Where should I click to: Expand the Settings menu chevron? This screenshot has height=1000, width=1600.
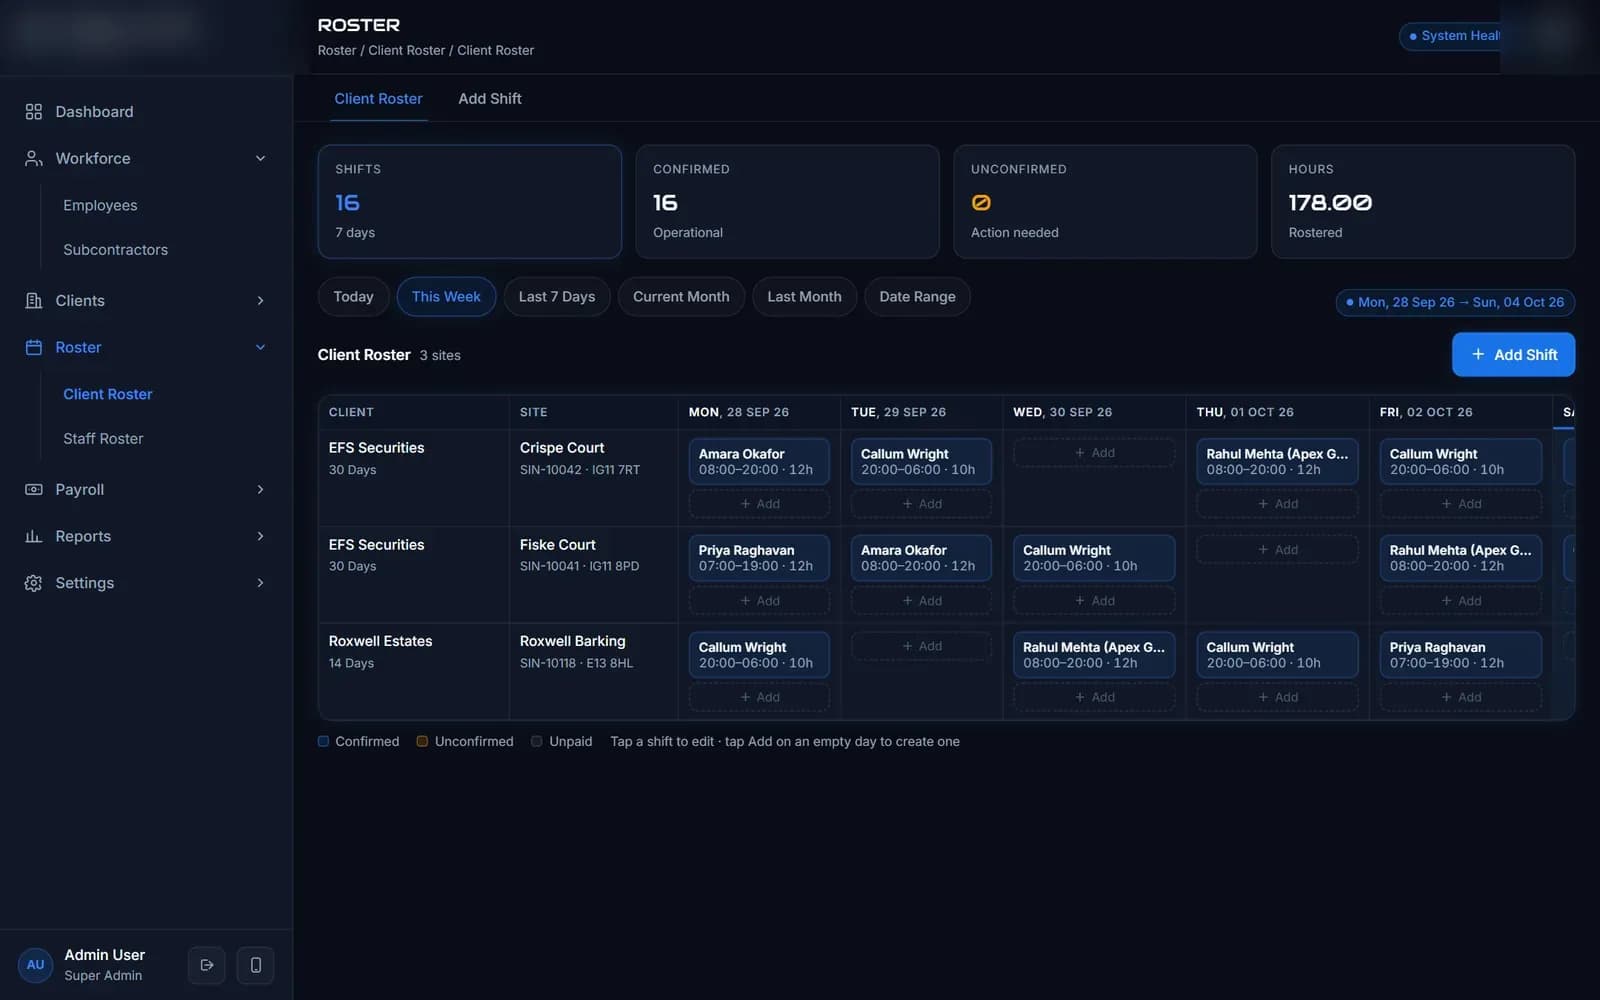pos(260,583)
